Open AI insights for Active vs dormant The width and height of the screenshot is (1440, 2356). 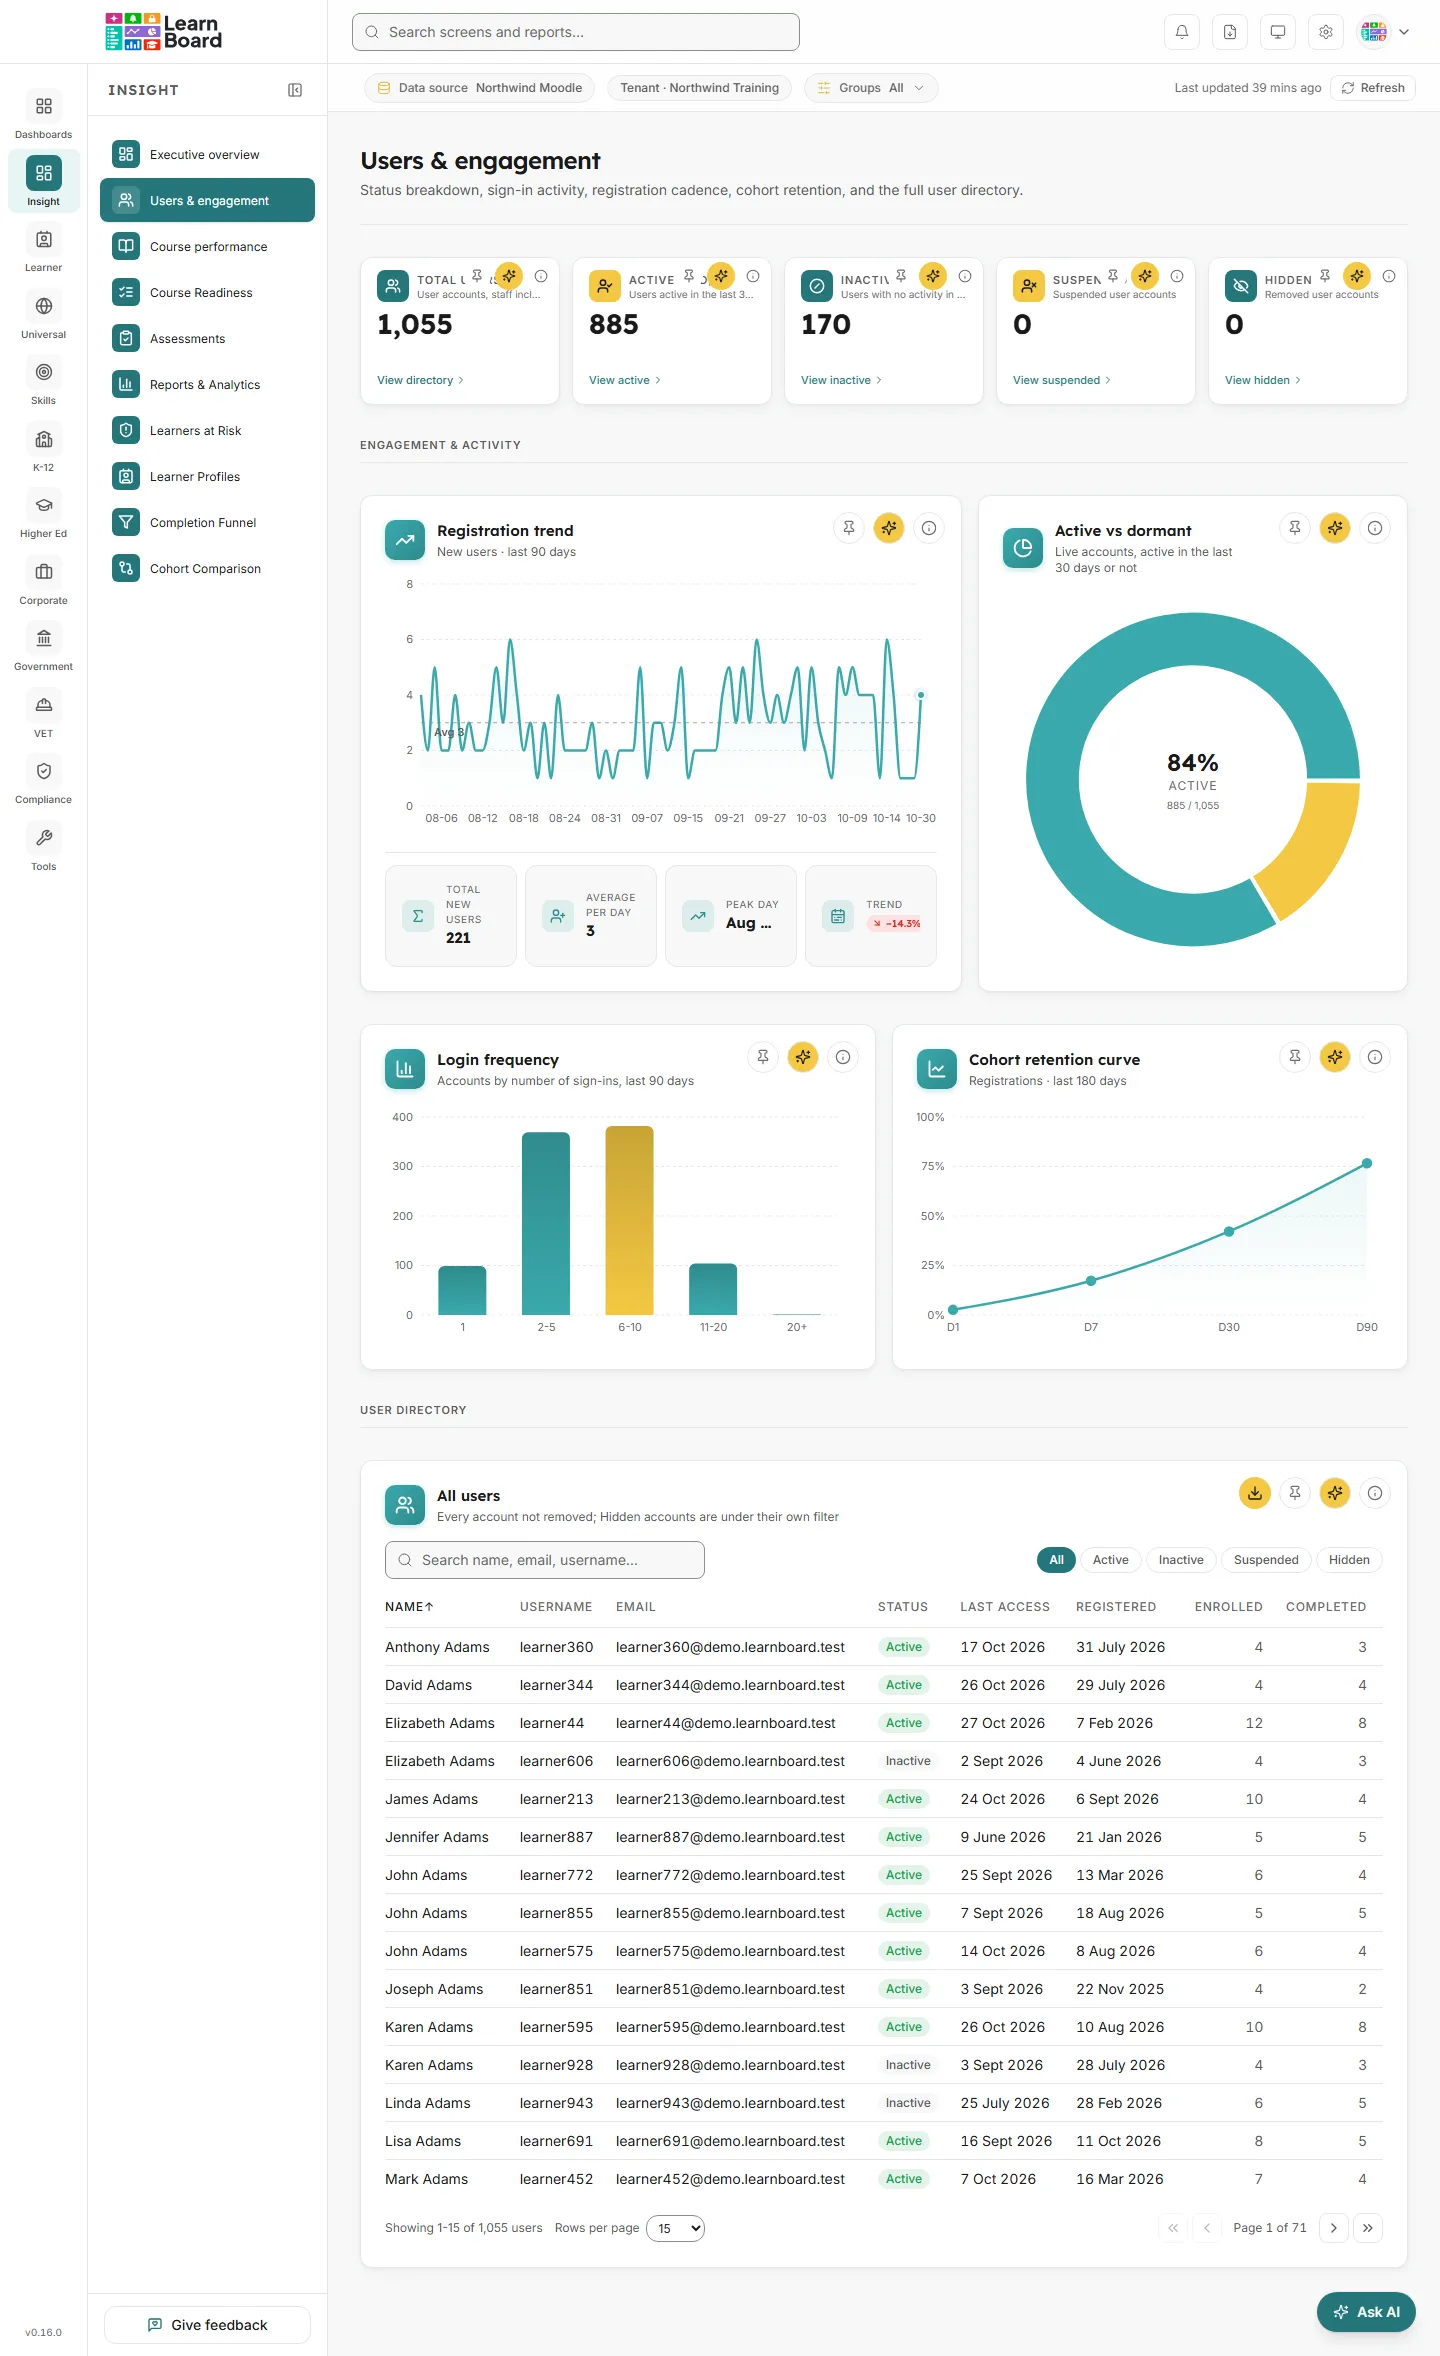click(1335, 528)
